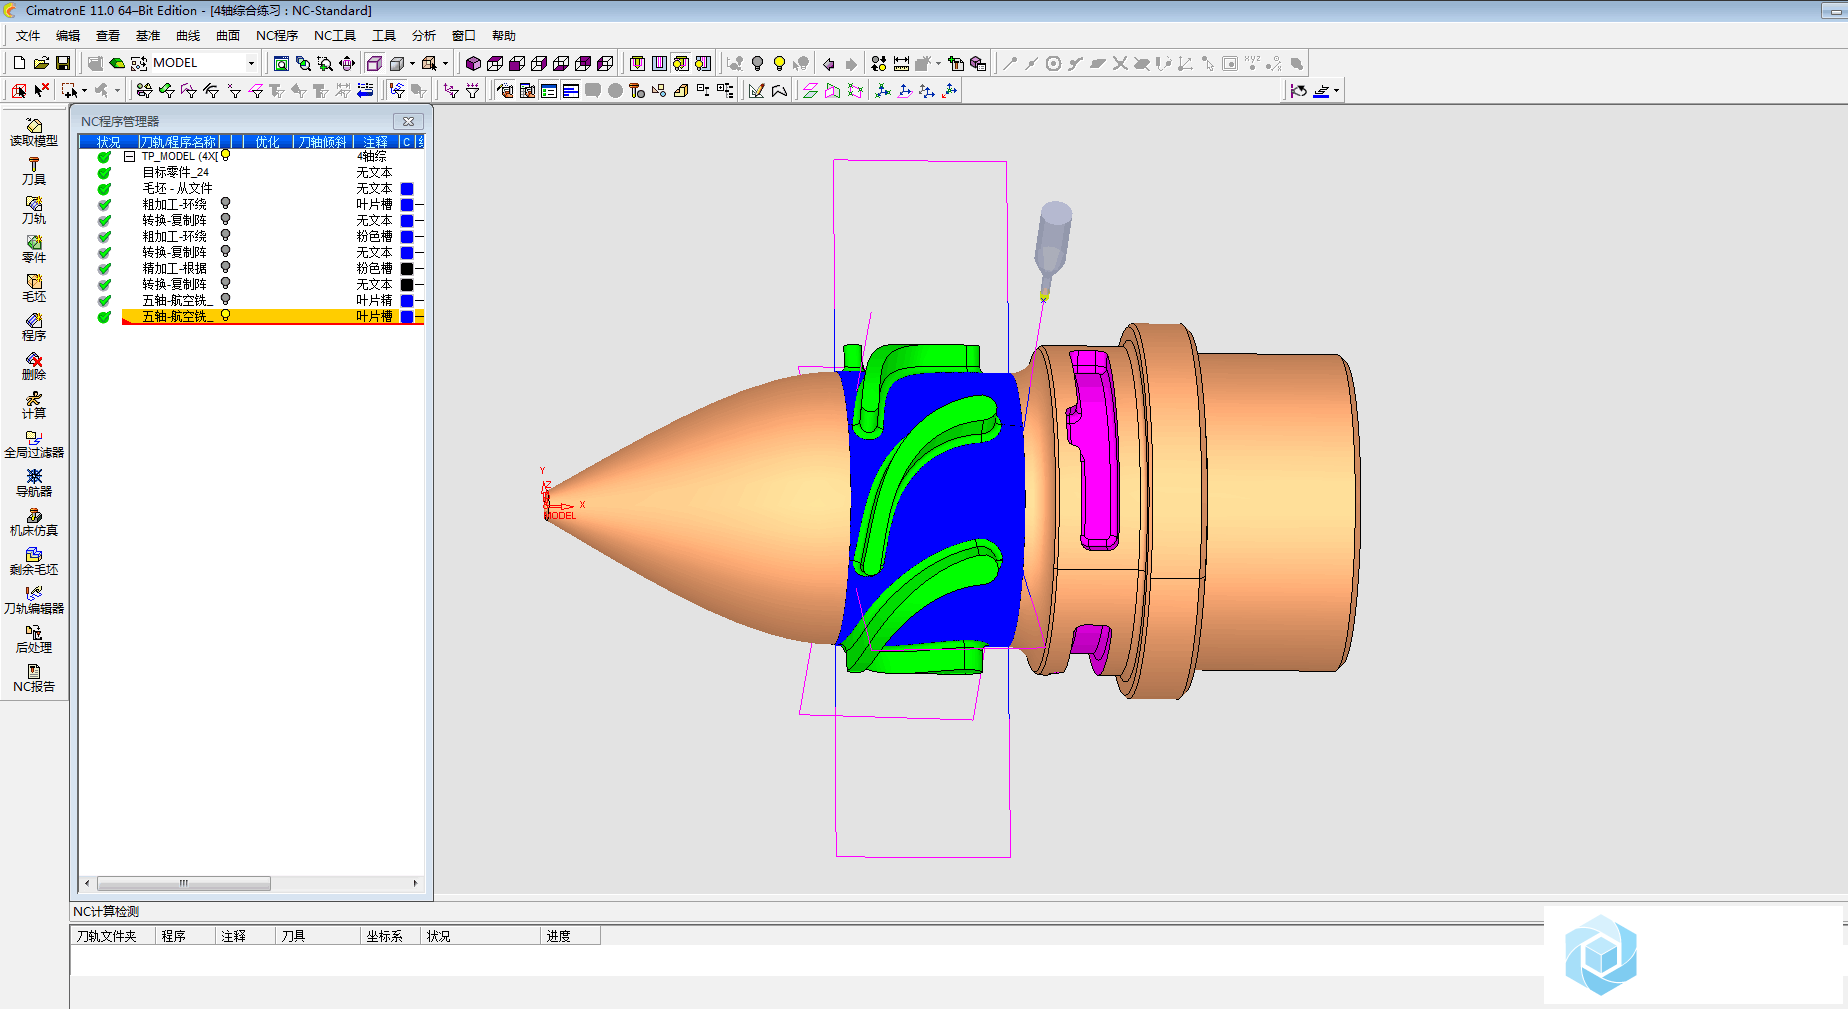Toggle the bulb of 五轴-航空铣 row commented 叶片精
Viewport: 1848px width, 1009px height.
[x=226, y=300]
